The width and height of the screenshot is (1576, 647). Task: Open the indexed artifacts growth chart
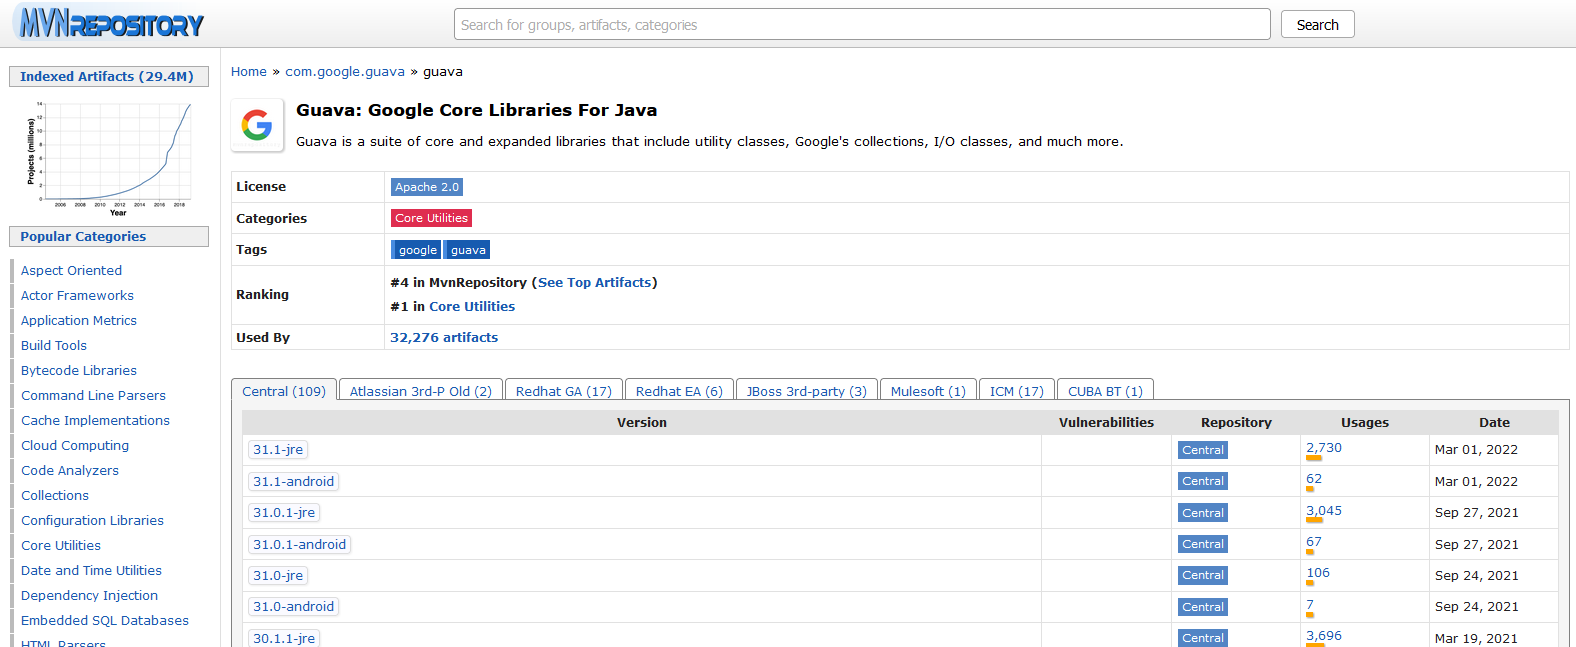109,158
